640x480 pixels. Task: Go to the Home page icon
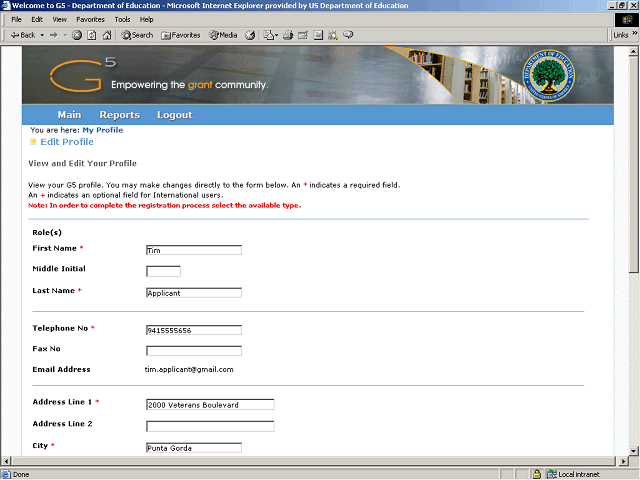[107, 35]
